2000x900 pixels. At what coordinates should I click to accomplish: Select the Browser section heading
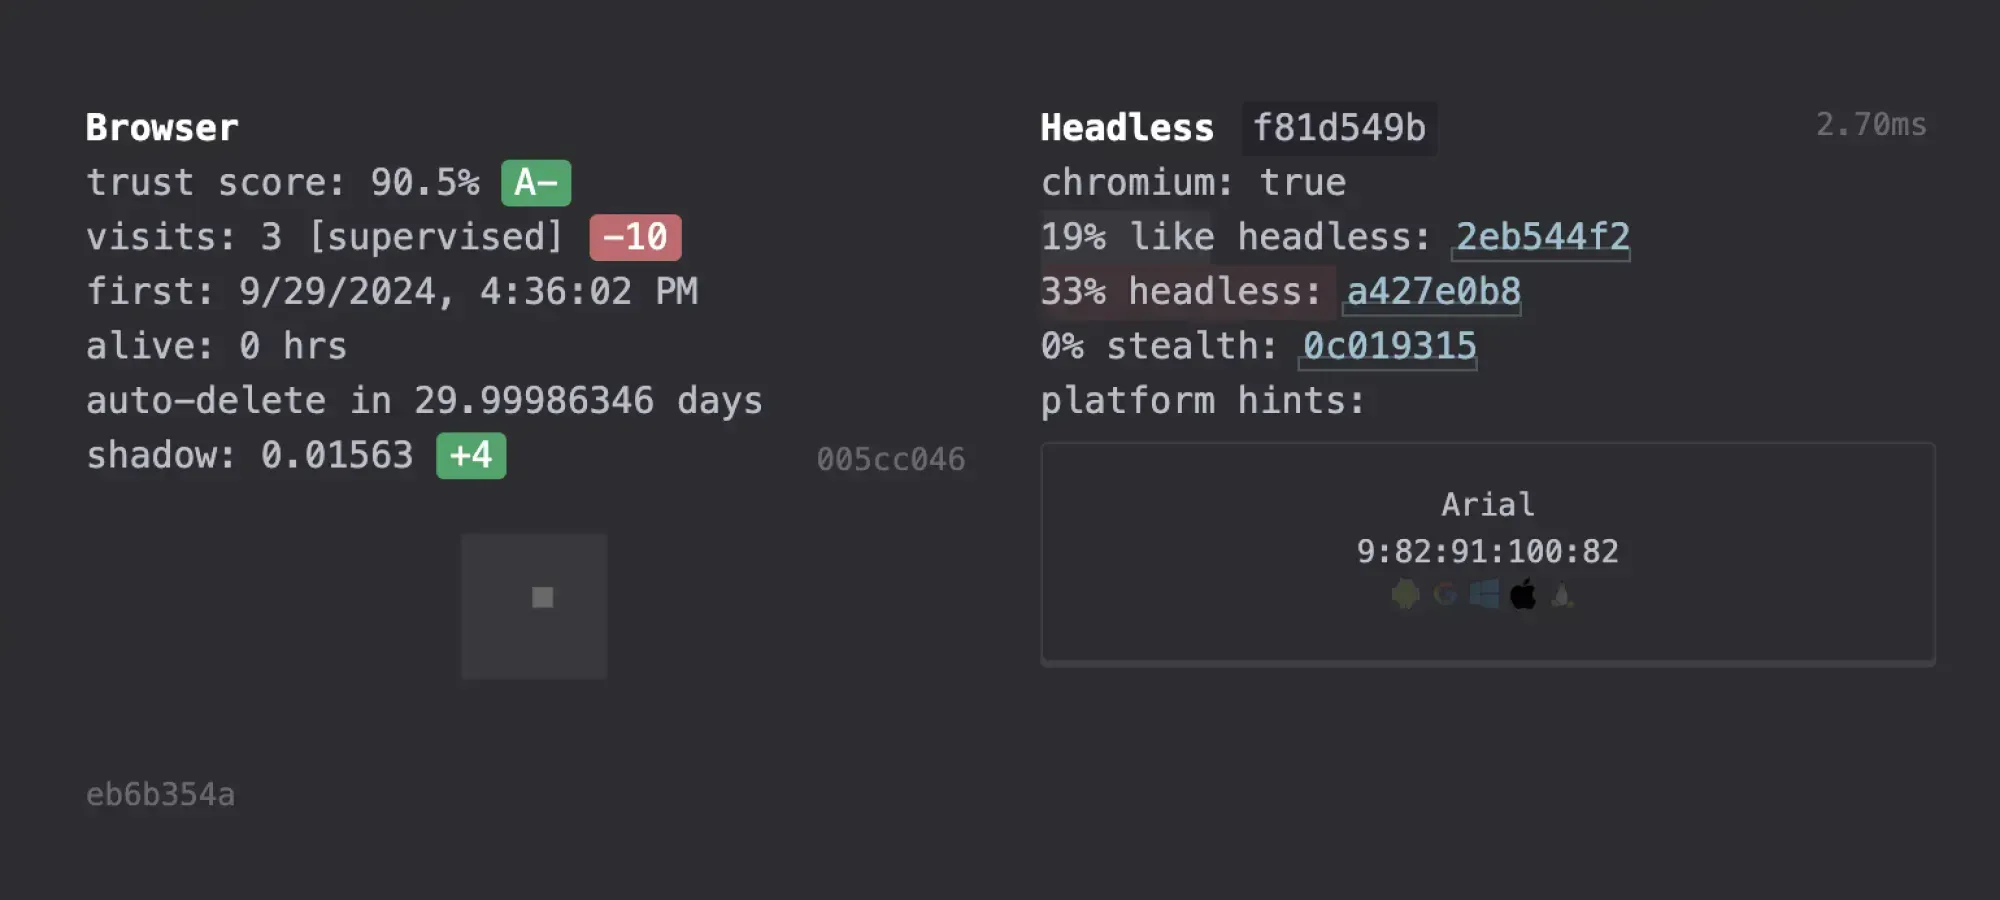[163, 127]
